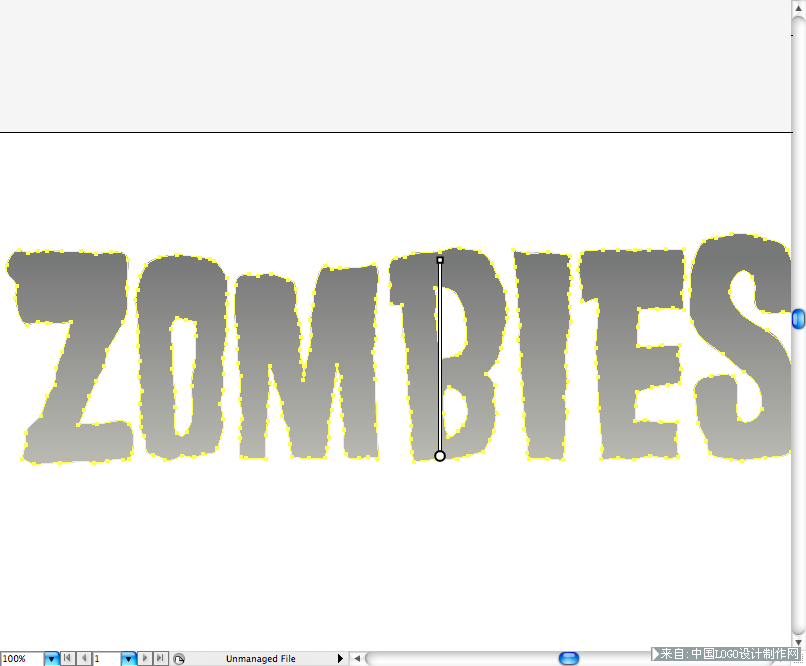Click the gradient annotator circular end handle
The height and width of the screenshot is (666, 806).
(x=439, y=456)
